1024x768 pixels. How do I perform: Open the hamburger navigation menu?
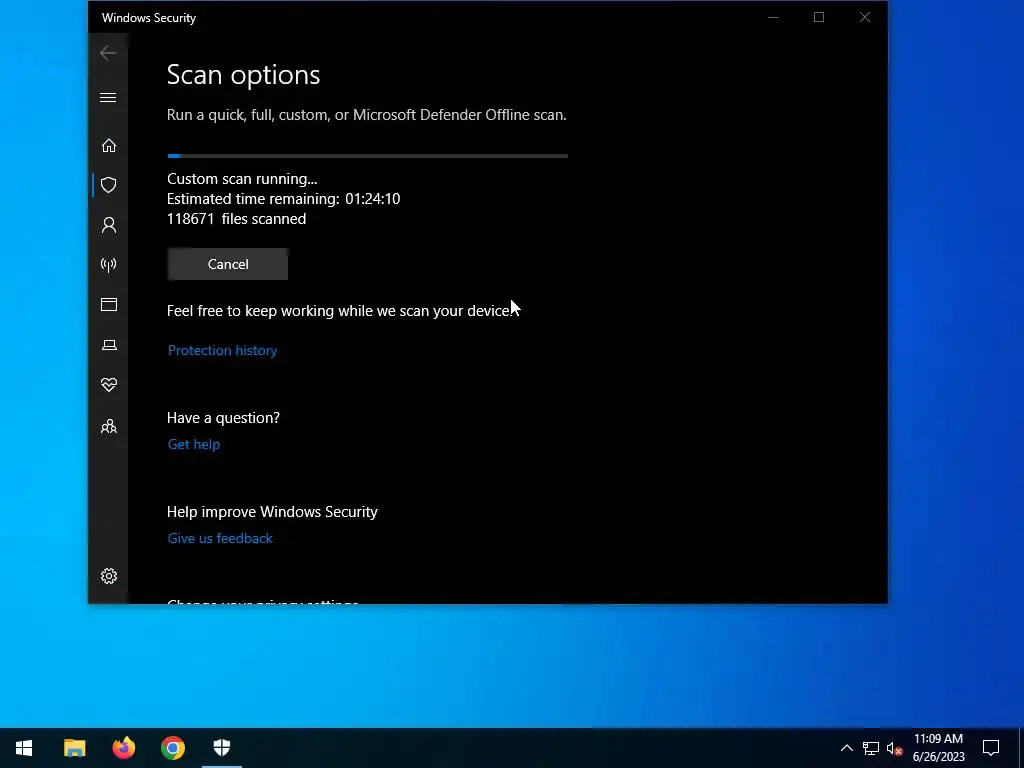[108, 97]
